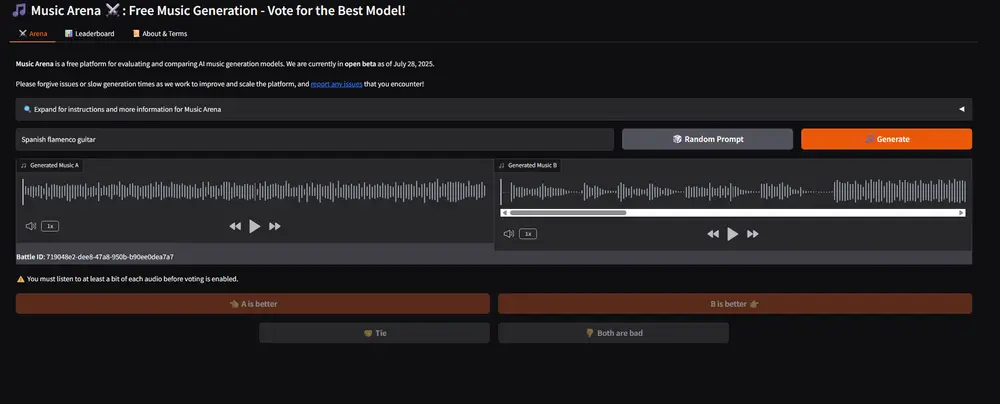Select the Arena tab
This screenshot has height=404, width=1000.
point(33,33)
